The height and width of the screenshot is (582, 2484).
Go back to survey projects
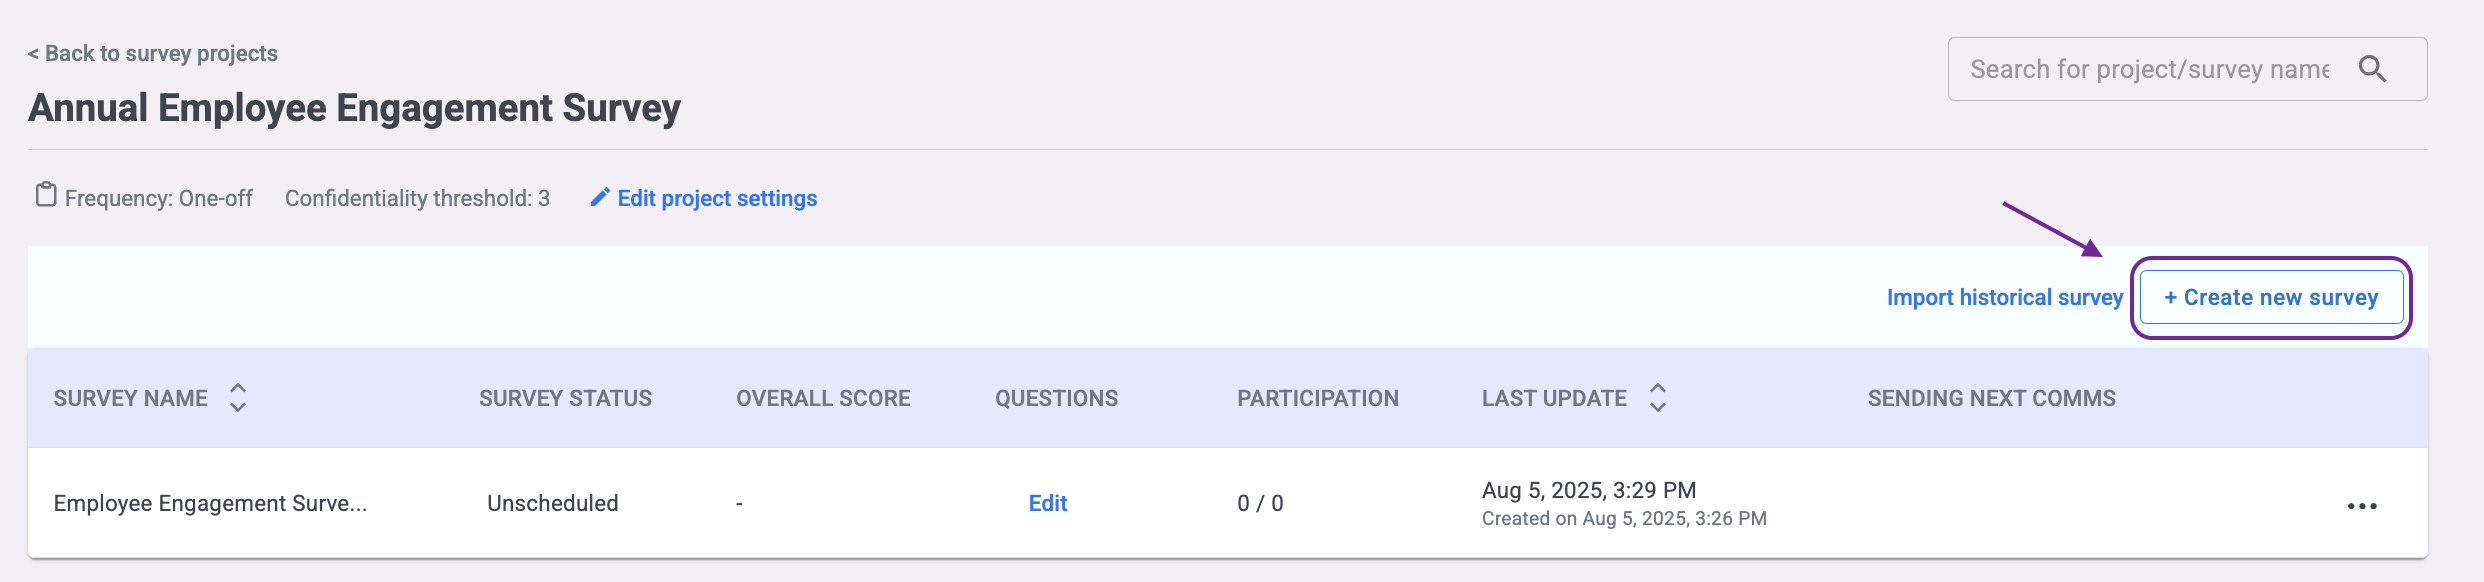[152, 53]
